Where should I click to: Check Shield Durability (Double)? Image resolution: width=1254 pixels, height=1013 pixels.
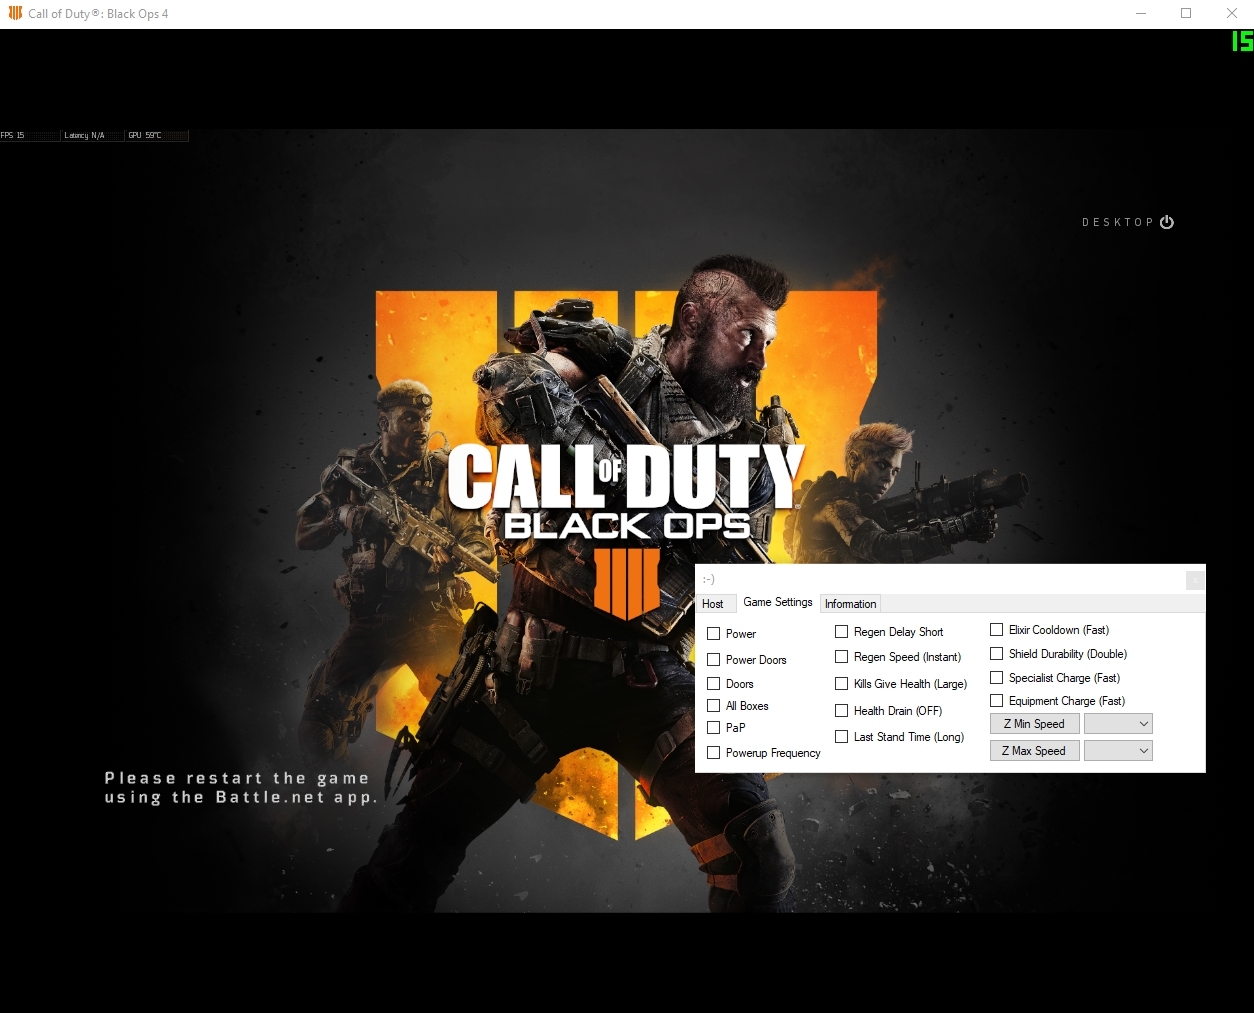pyautogui.click(x=997, y=654)
